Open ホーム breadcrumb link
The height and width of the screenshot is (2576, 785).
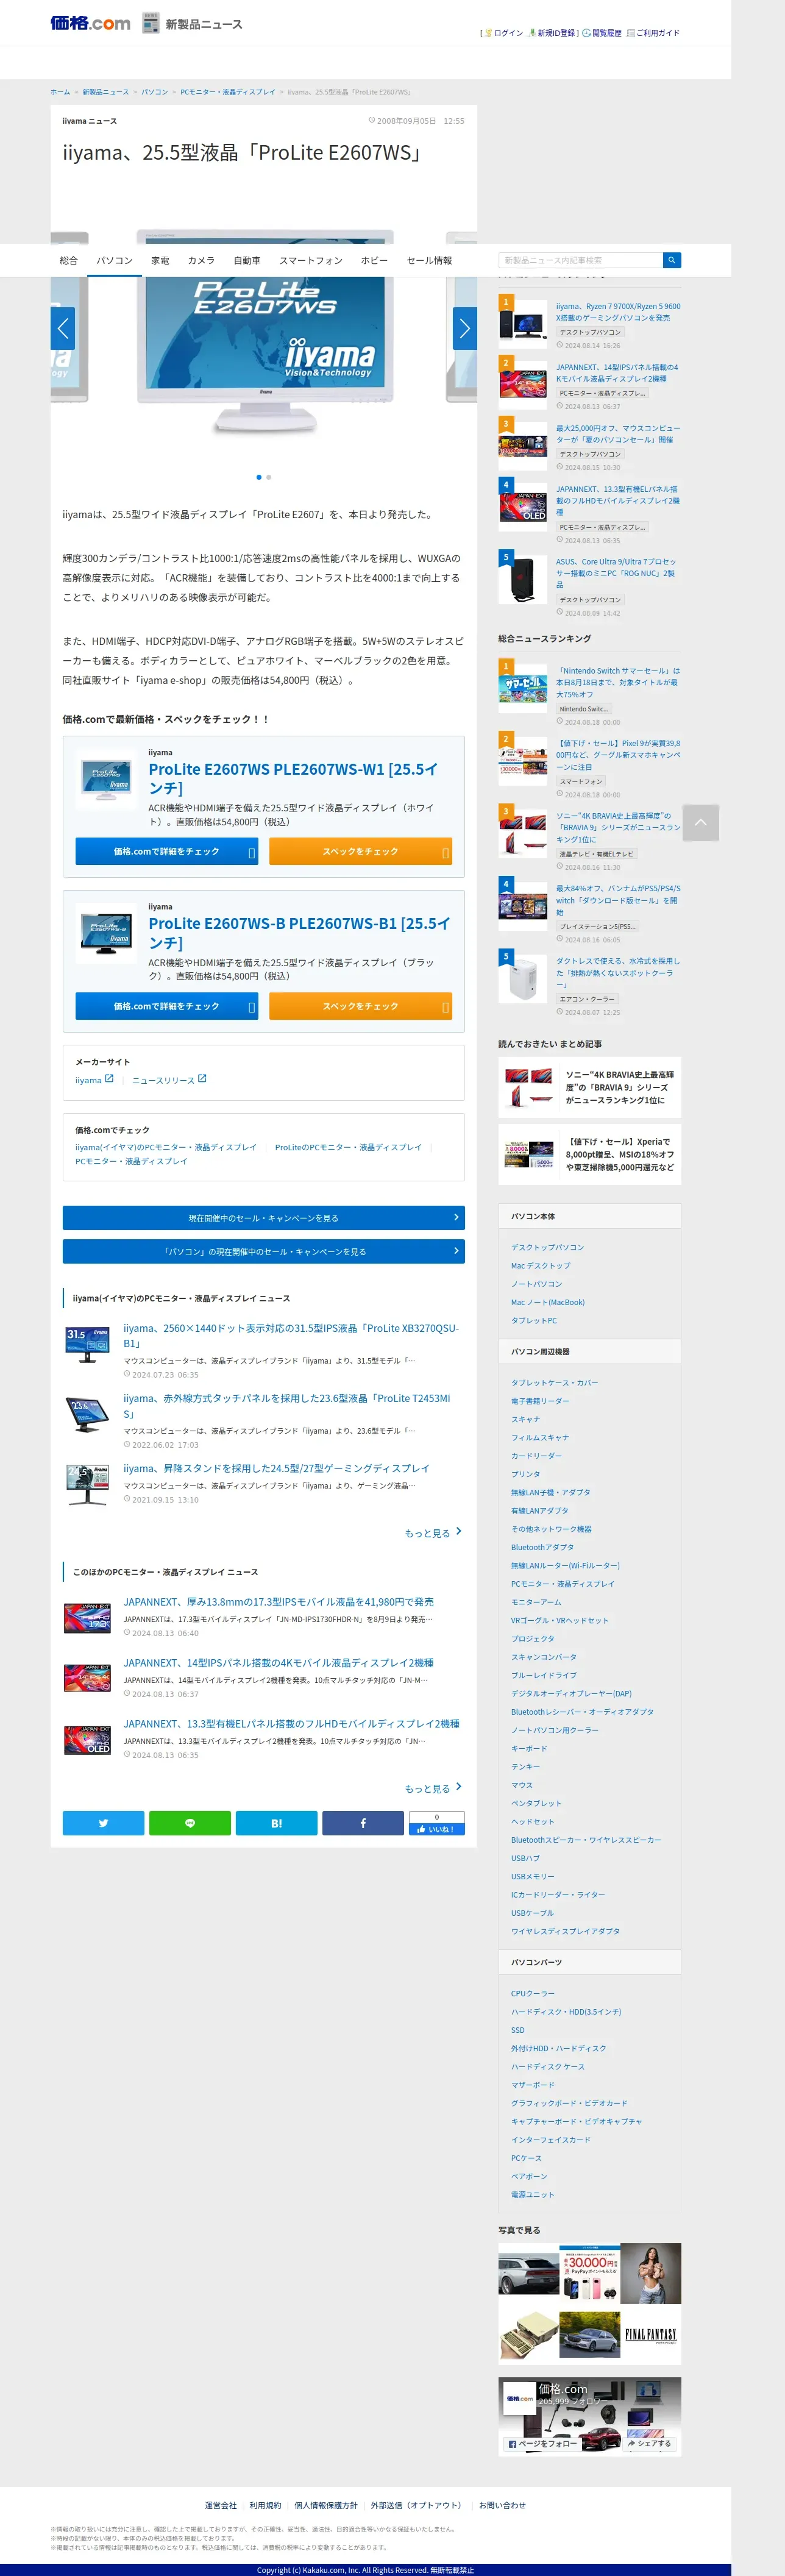pyautogui.click(x=60, y=92)
